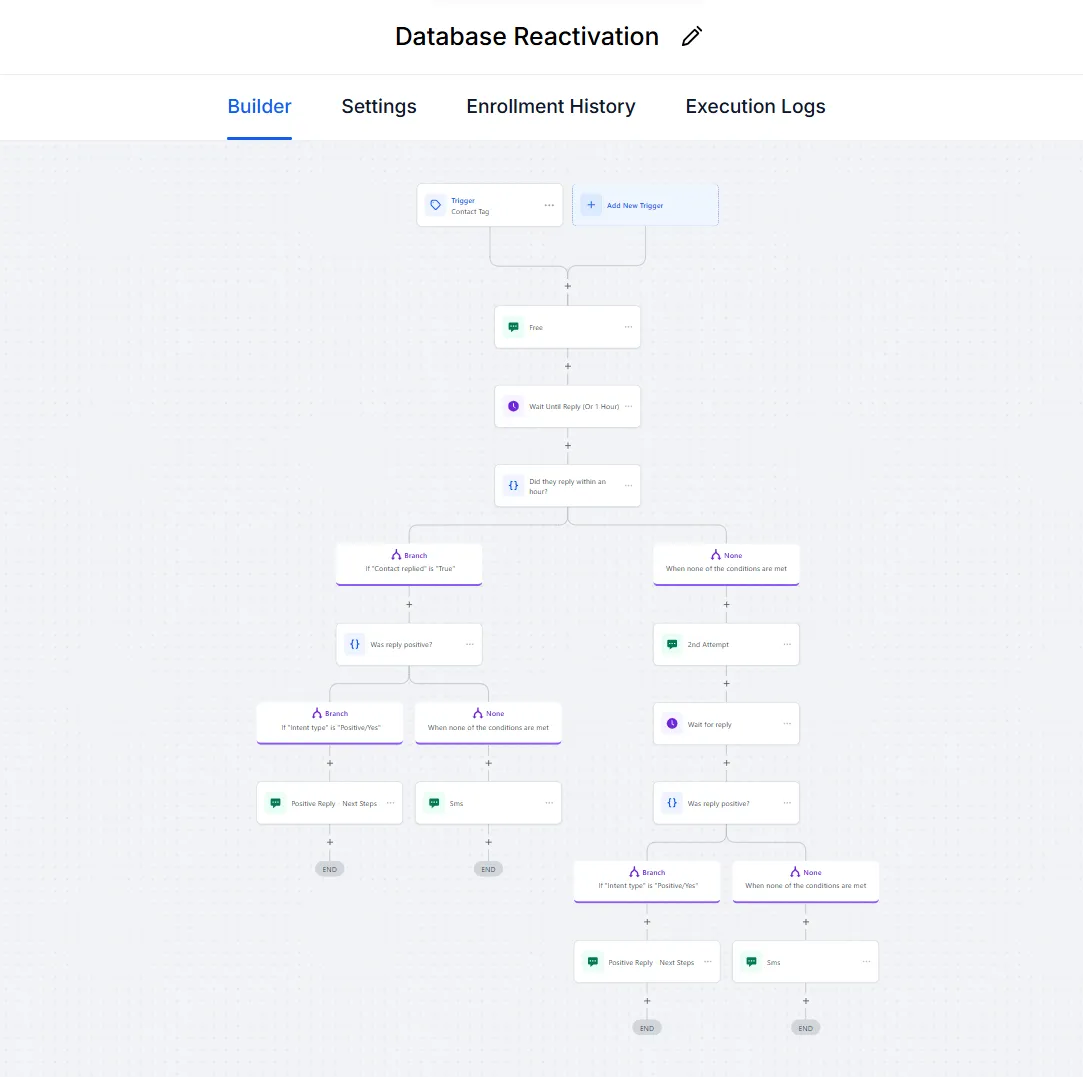Select the 'Did they reply within an hour?' node

tap(567, 486)
